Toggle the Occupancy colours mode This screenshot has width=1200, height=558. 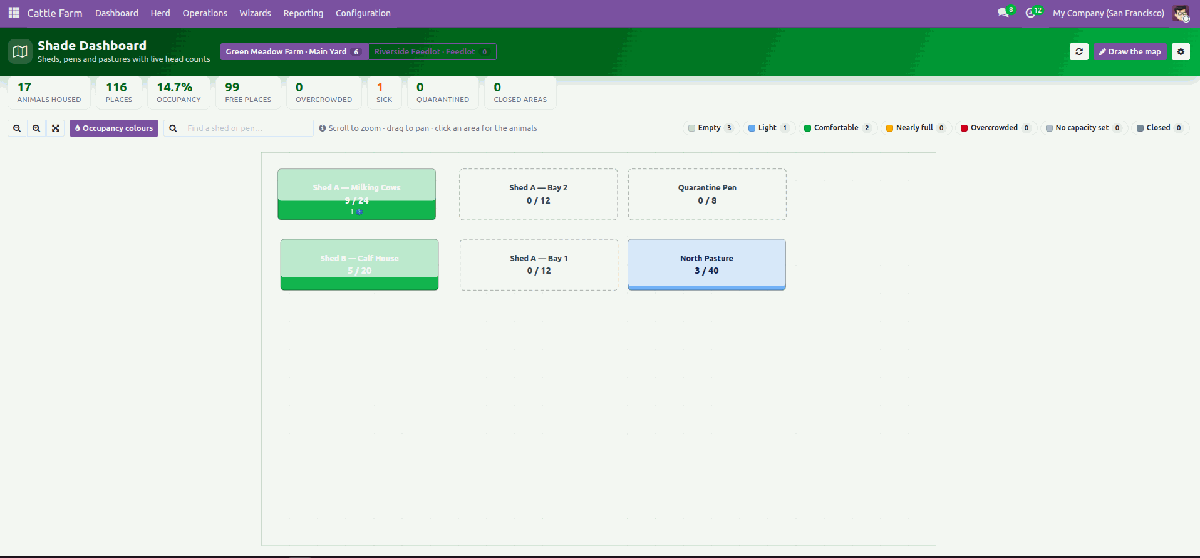click(x=114, y=128)
